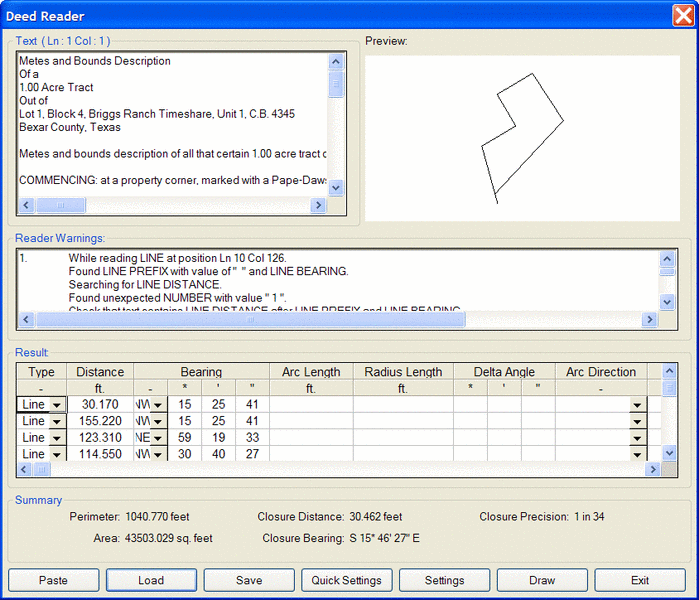The height and width of the screenshot is (600, 699).
Task: Open Arc Direction dropdown in first row
Action: tap(637, 405)
